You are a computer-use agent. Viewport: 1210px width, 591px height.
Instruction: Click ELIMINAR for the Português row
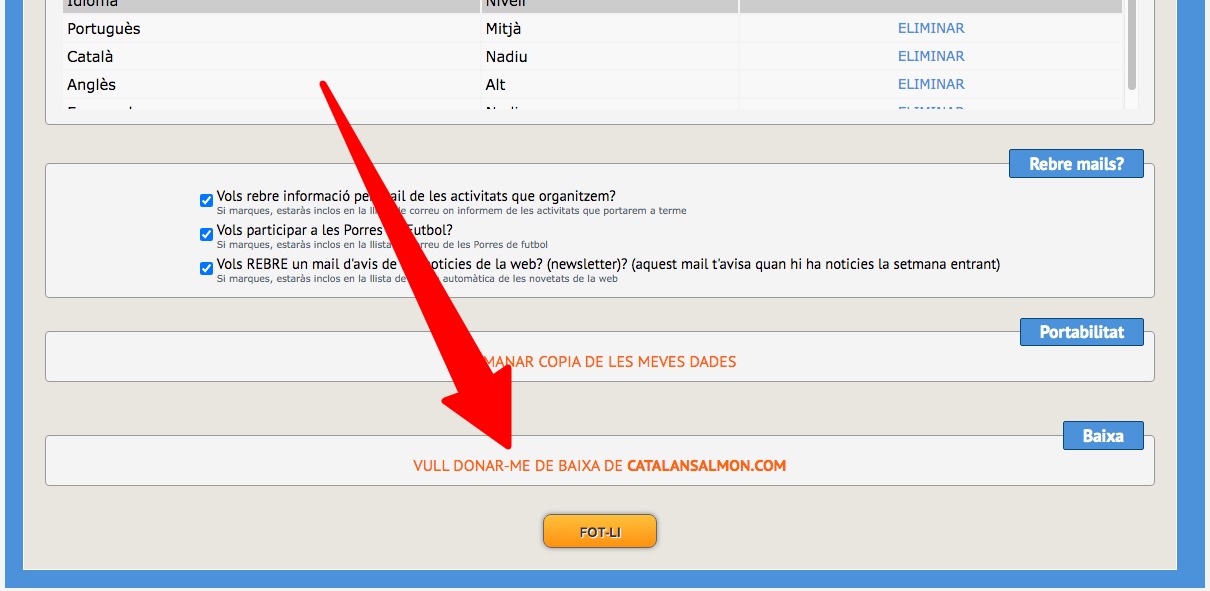point(931,28)
